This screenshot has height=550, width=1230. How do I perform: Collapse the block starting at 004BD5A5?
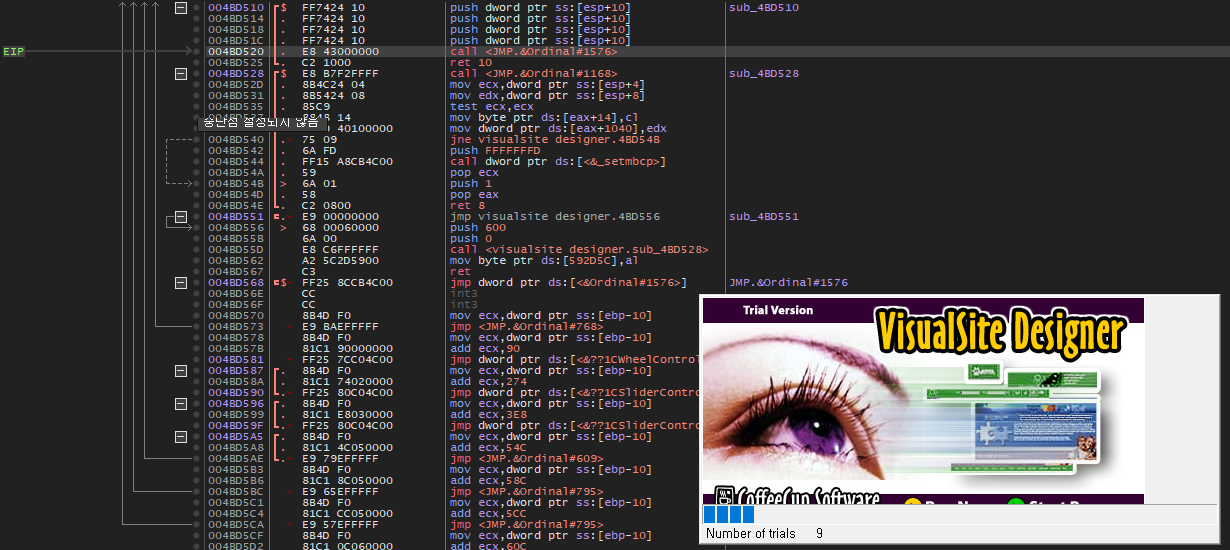coord(181,436)
